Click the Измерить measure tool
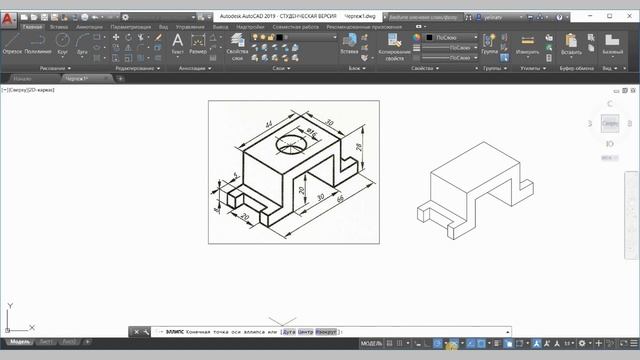The image size is (640, 360). [x=527, y=44]
